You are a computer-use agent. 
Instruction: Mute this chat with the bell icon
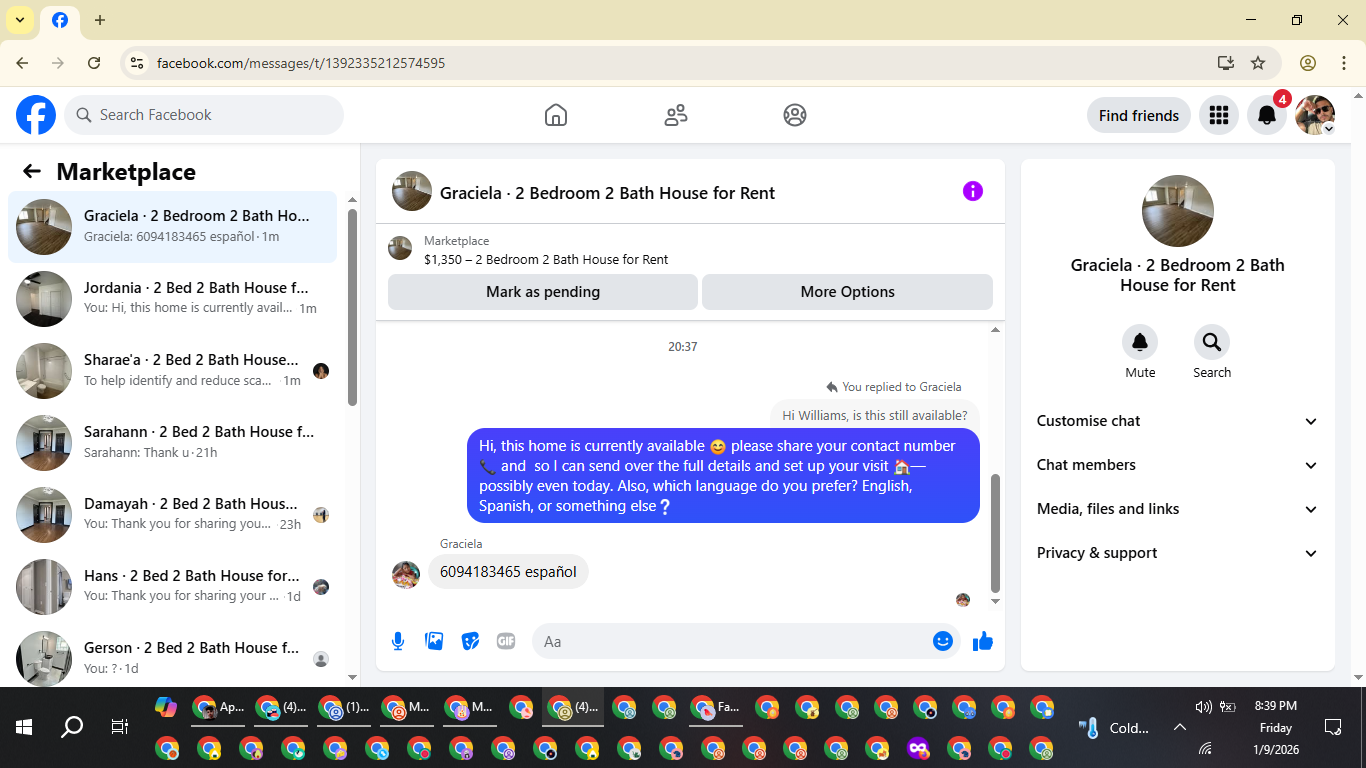(x=1140, y=343)
